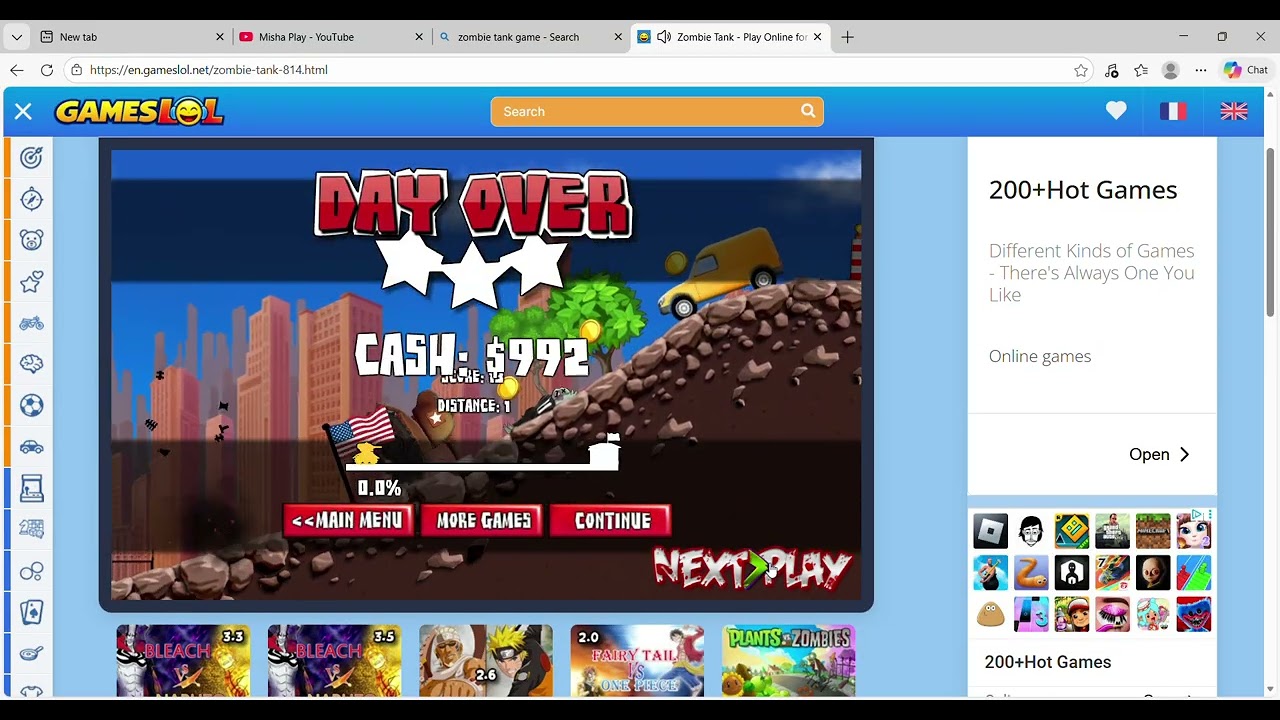Close the zombie tank game Search tab
This screenshot has height=720, width=1280.
click(618, 37)
